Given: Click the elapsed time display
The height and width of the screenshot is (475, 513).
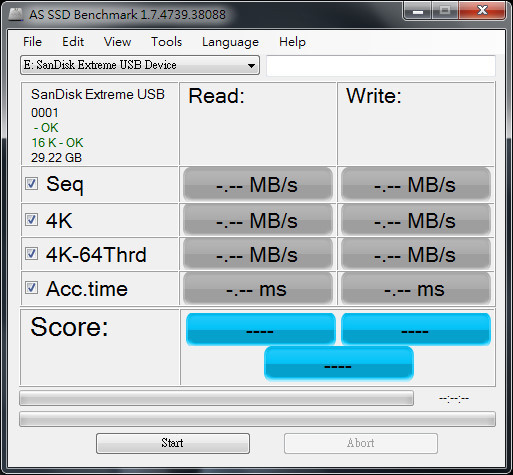Looking at the screenshot, I should click(454, 398).
